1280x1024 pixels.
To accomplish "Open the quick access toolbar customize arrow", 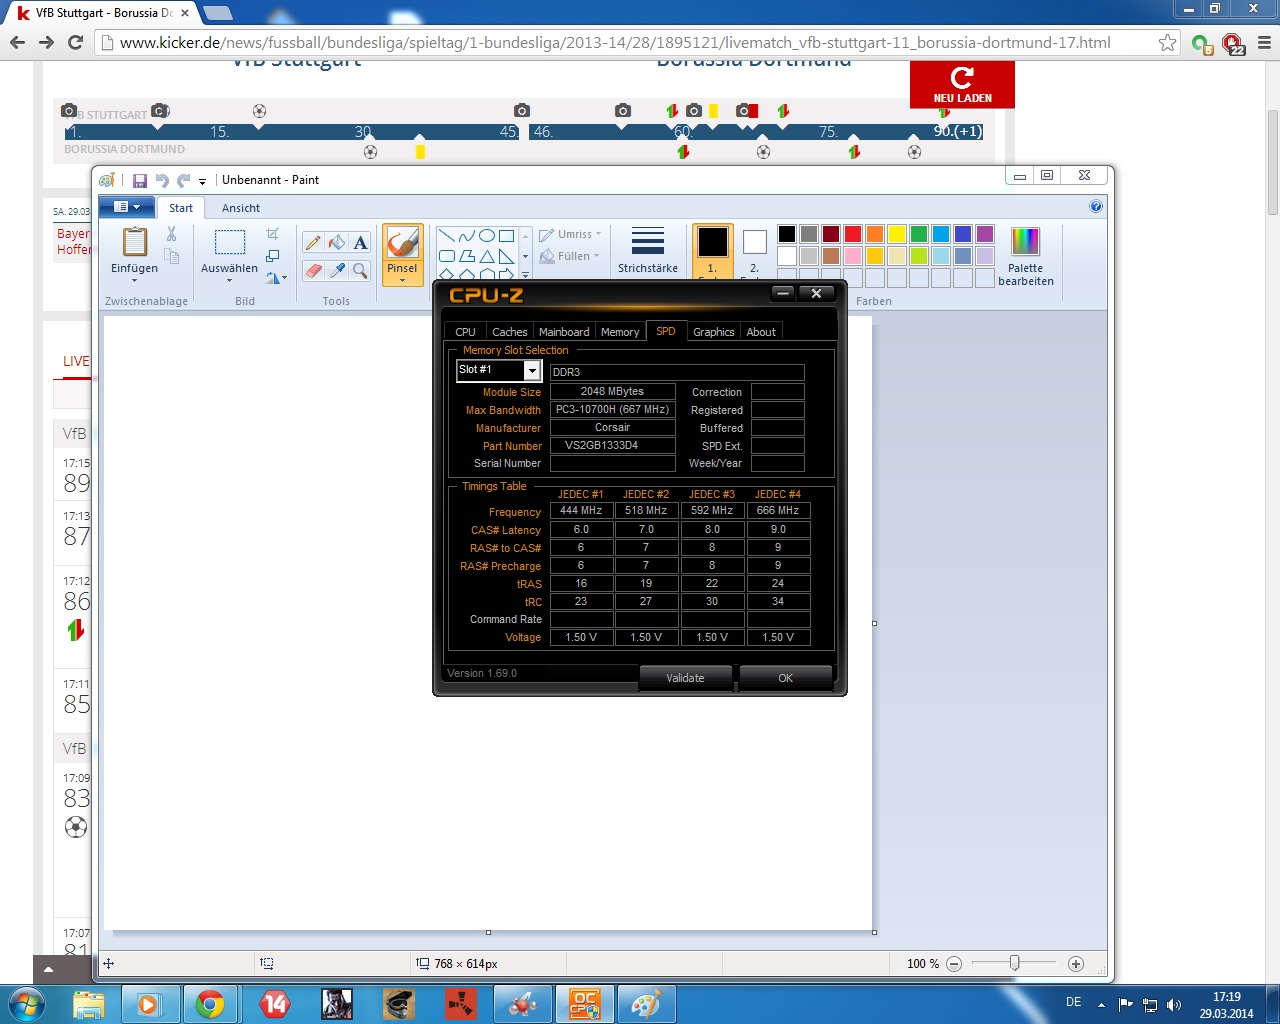I will (202, 181).
